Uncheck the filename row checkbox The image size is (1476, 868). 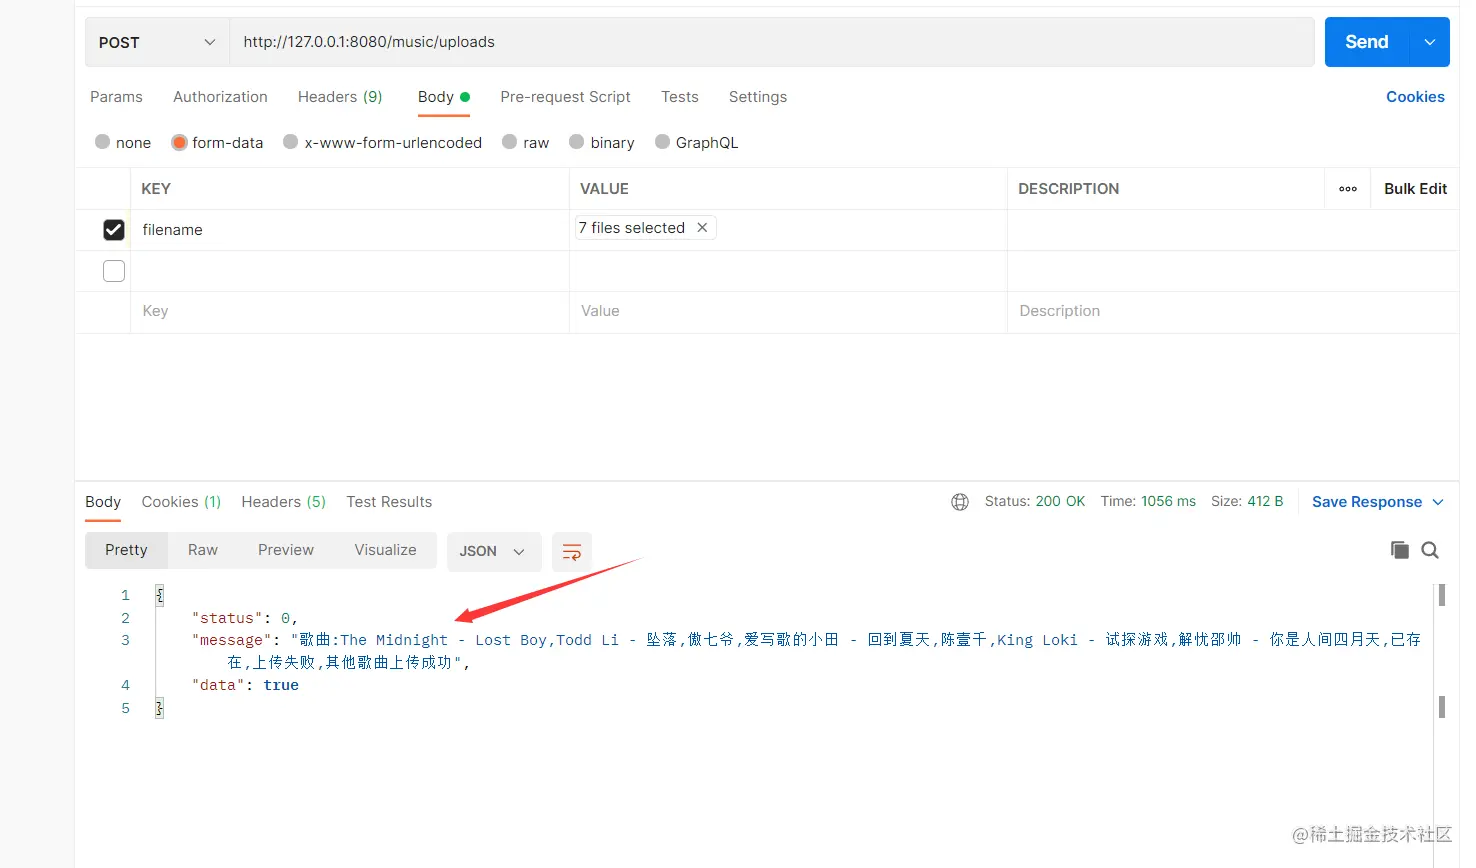click(x=114, y=230)
